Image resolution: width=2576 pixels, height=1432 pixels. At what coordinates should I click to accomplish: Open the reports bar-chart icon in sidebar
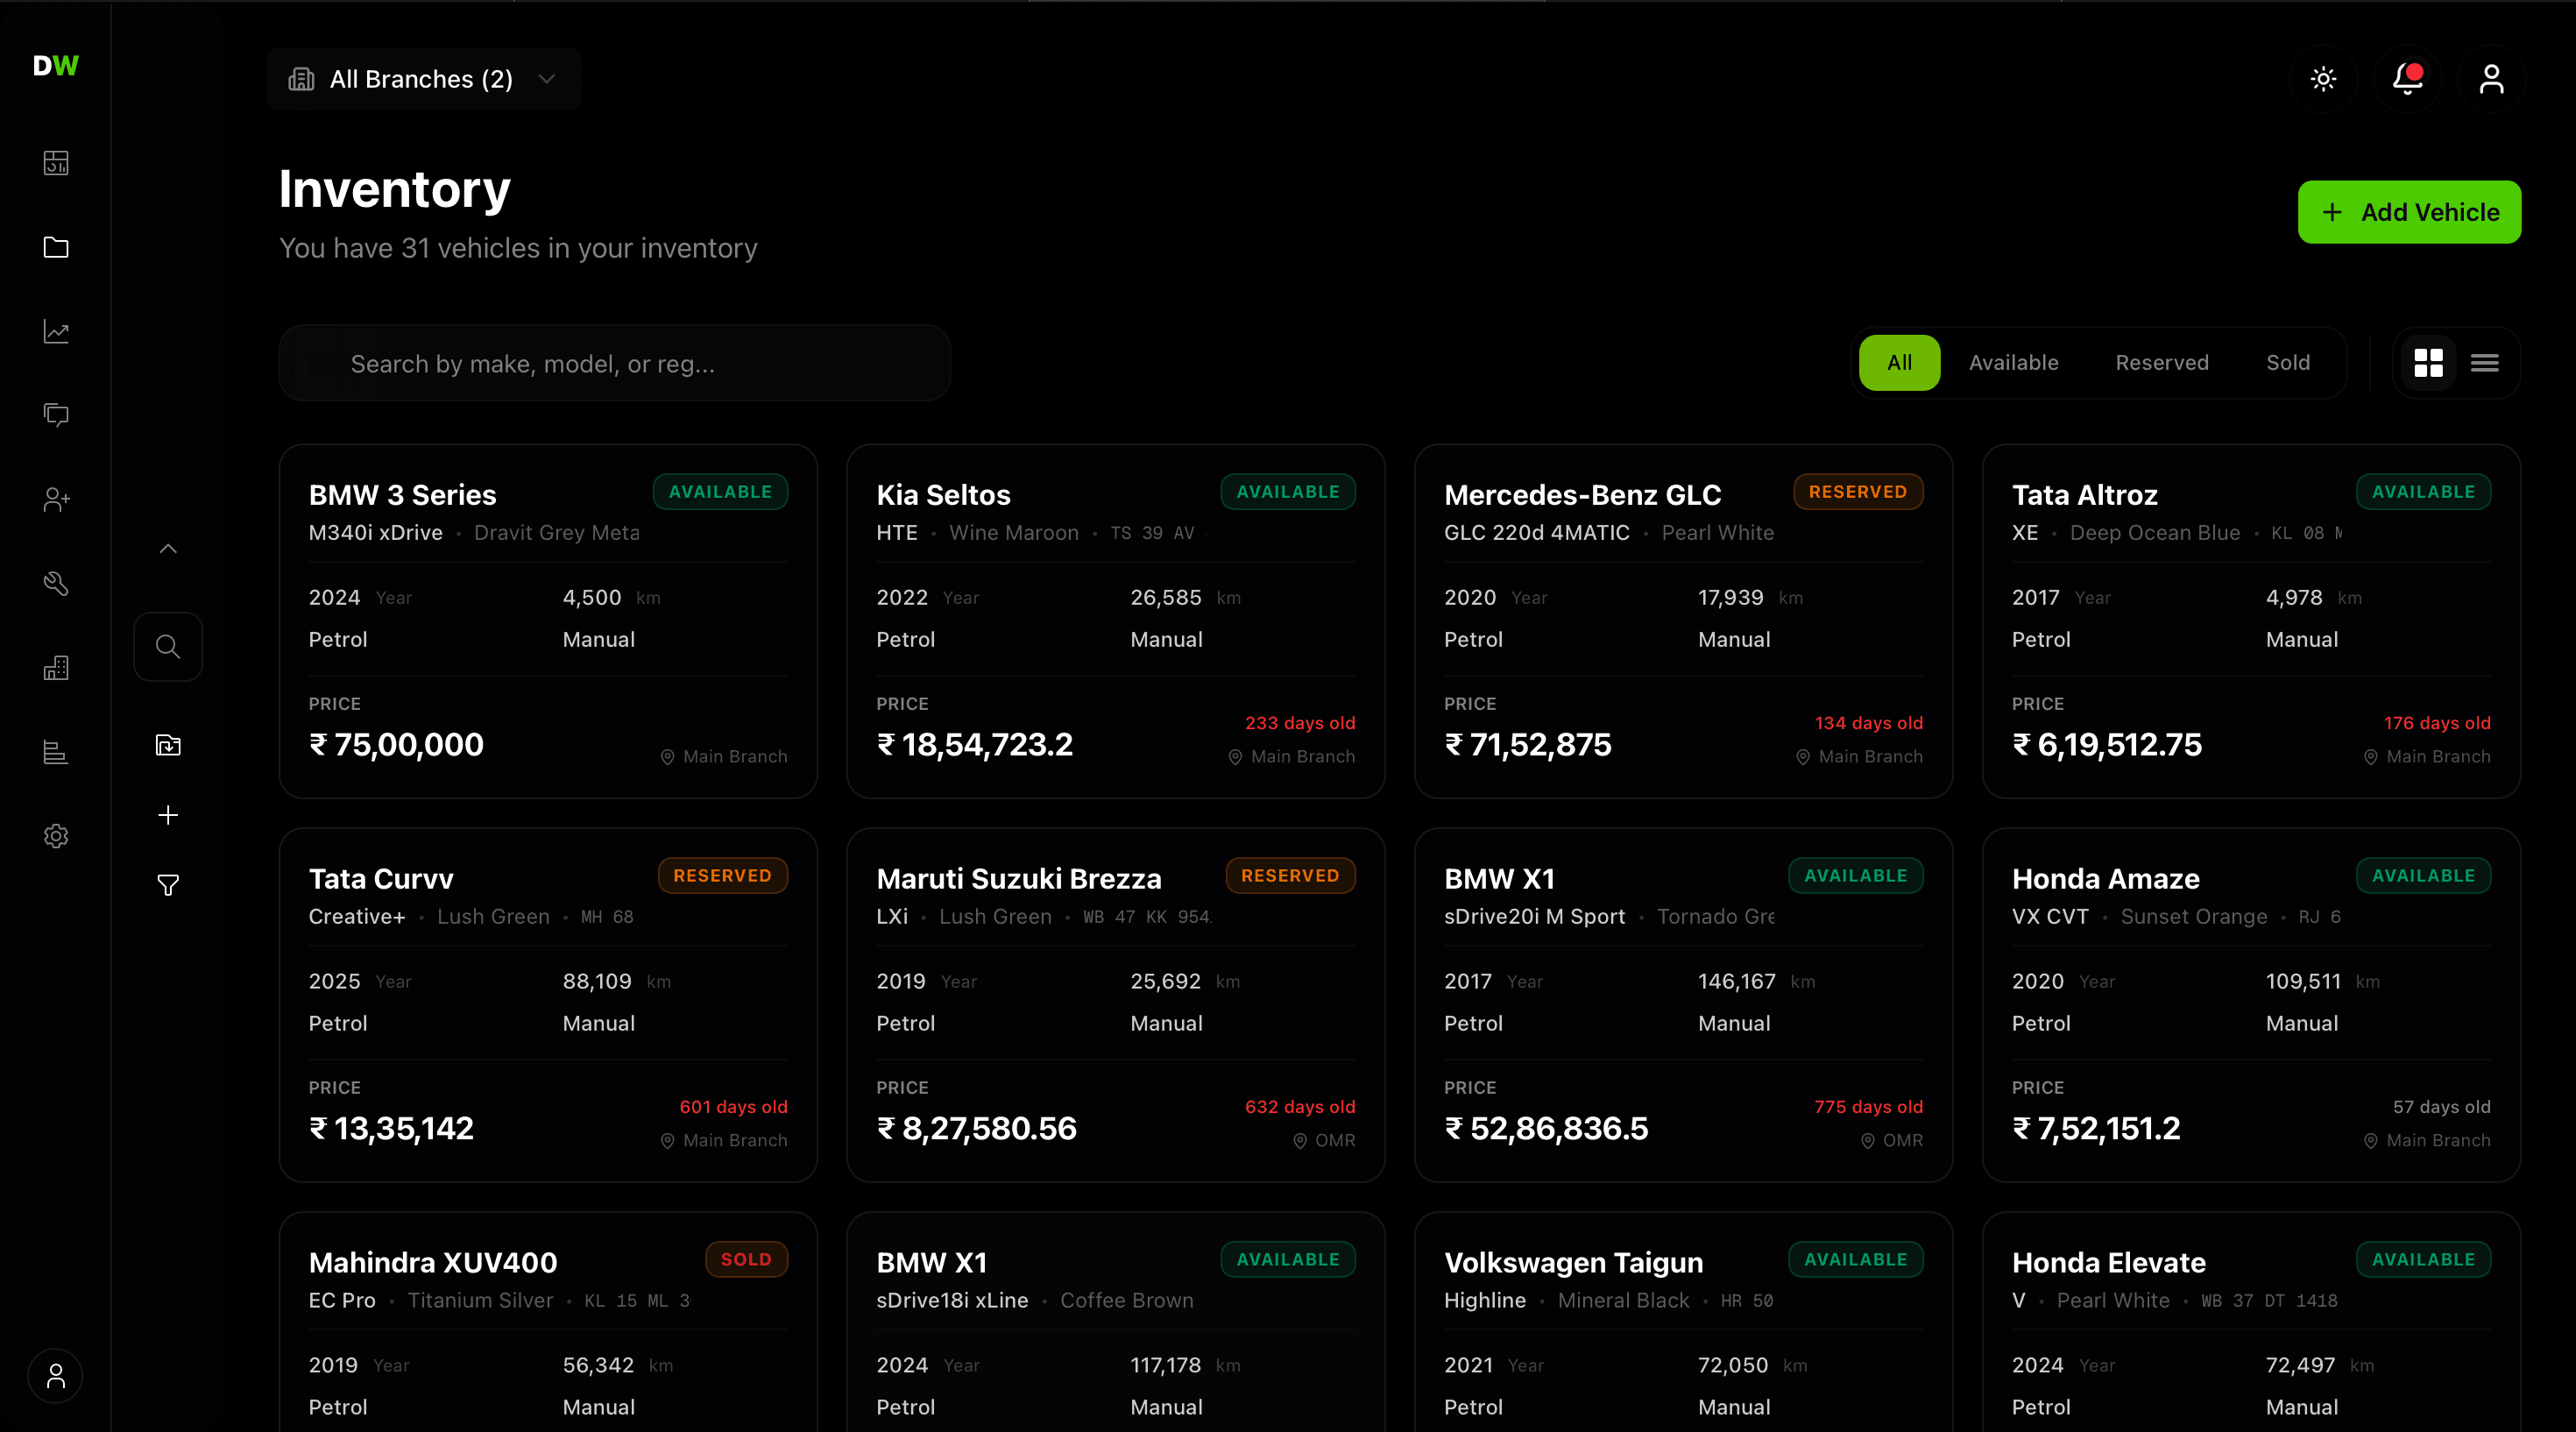coord(56,752)
